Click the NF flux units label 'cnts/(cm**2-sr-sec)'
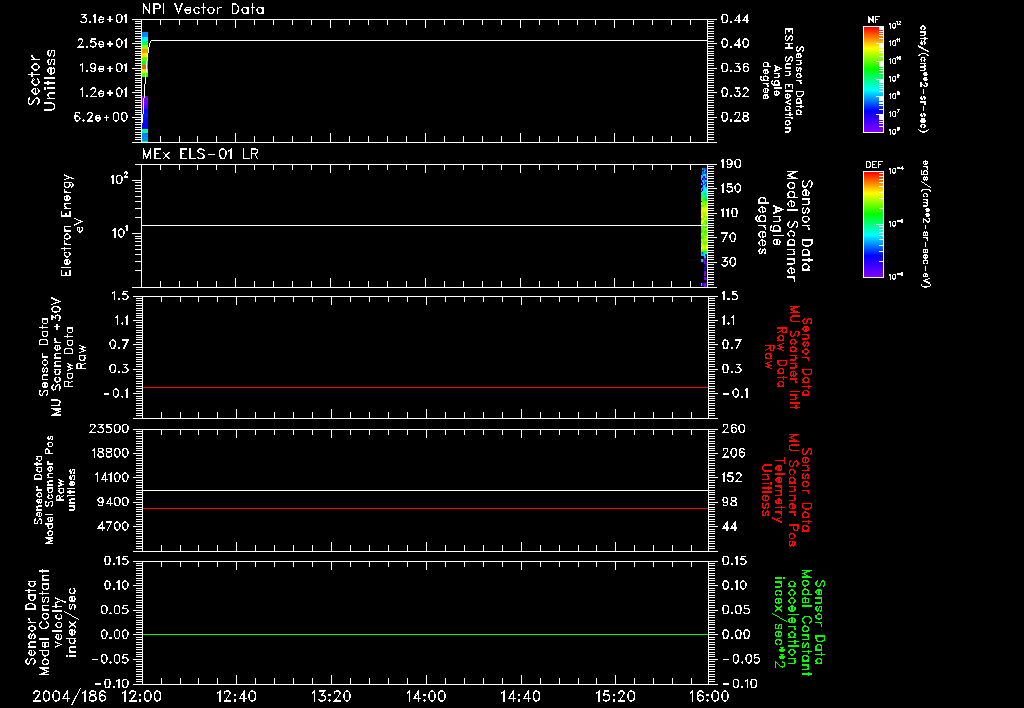Image resolution: width=1024 pixels, height=708 pixels. pos(923,78)
